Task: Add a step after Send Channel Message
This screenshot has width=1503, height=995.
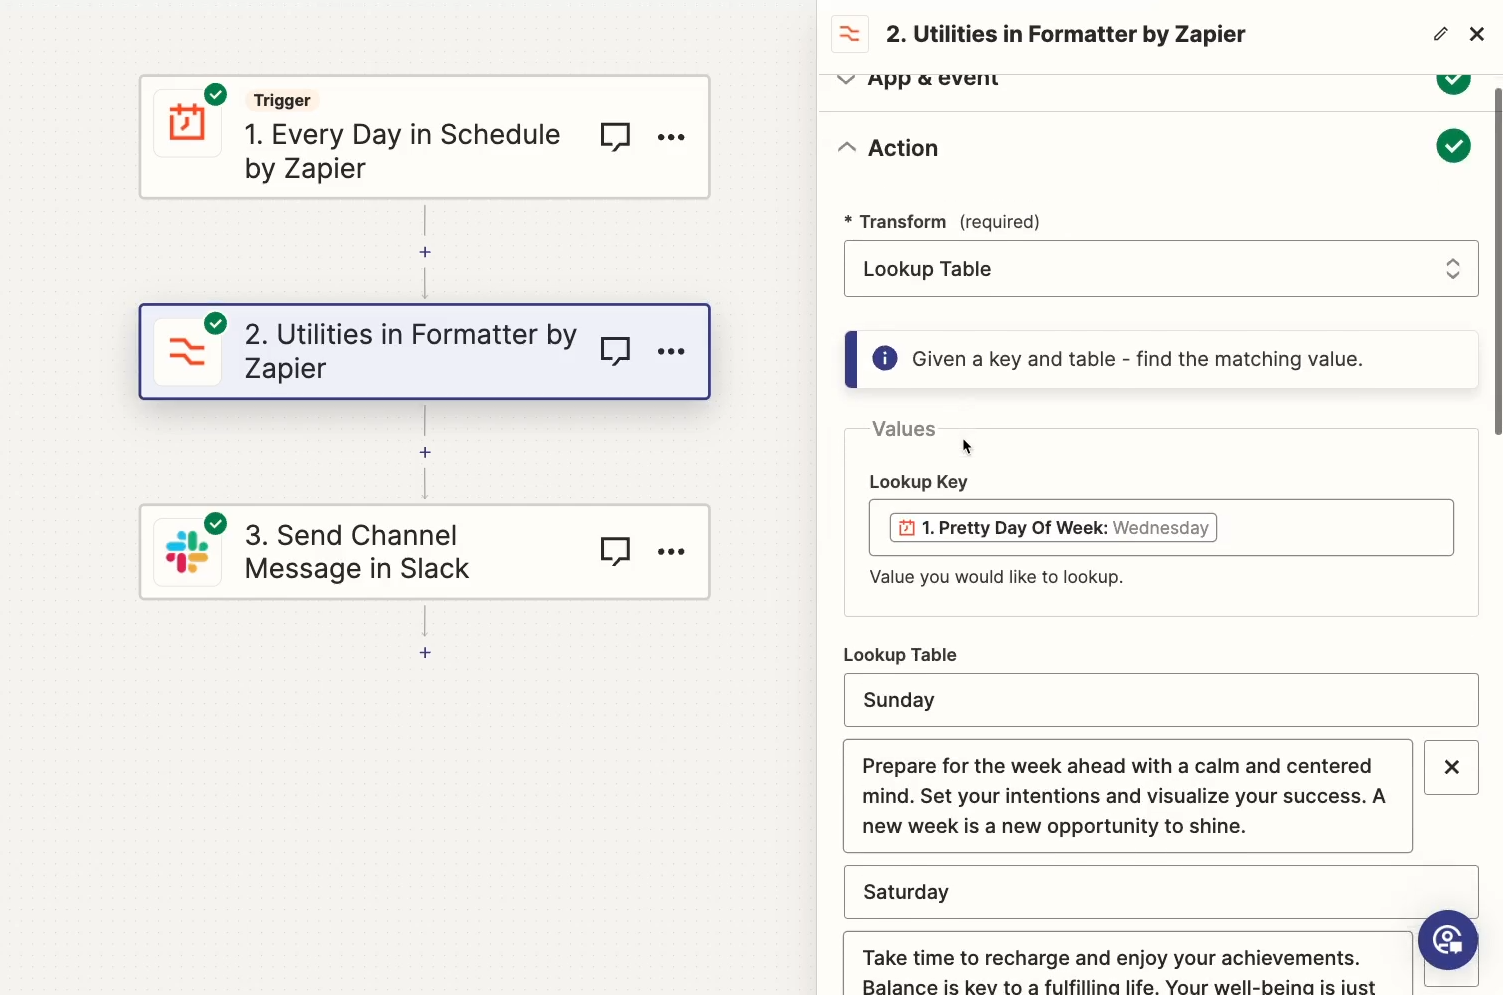Action: click(425, 652)
